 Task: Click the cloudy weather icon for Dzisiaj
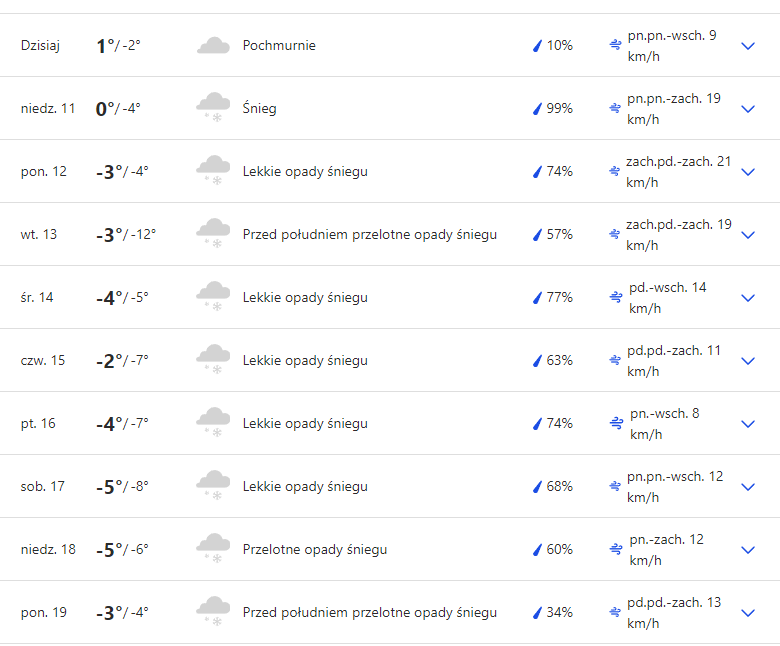pos(213,46)
